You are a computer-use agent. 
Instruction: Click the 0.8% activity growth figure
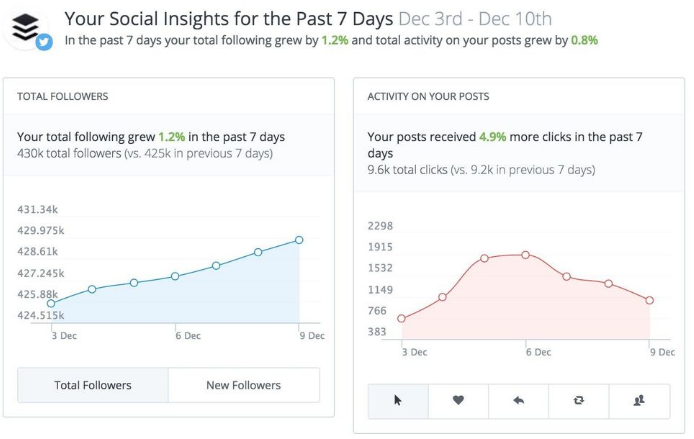tap(584, 41)
